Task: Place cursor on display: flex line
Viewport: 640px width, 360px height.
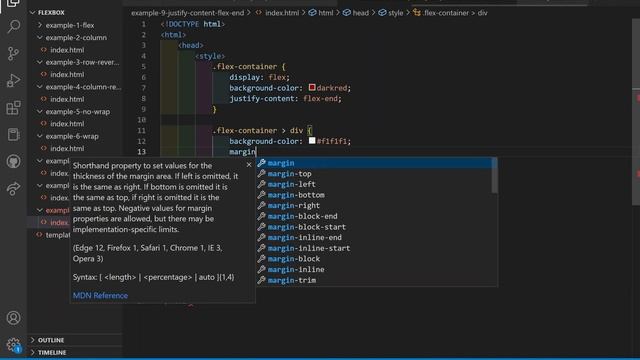Action: click(x=259, y=77)
